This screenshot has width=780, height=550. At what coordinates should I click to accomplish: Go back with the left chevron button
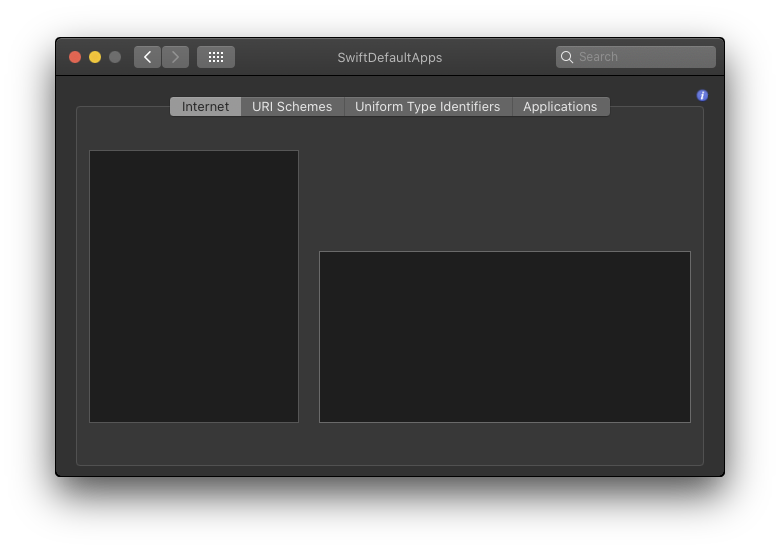pyautogui.click(x=147, y=57)
